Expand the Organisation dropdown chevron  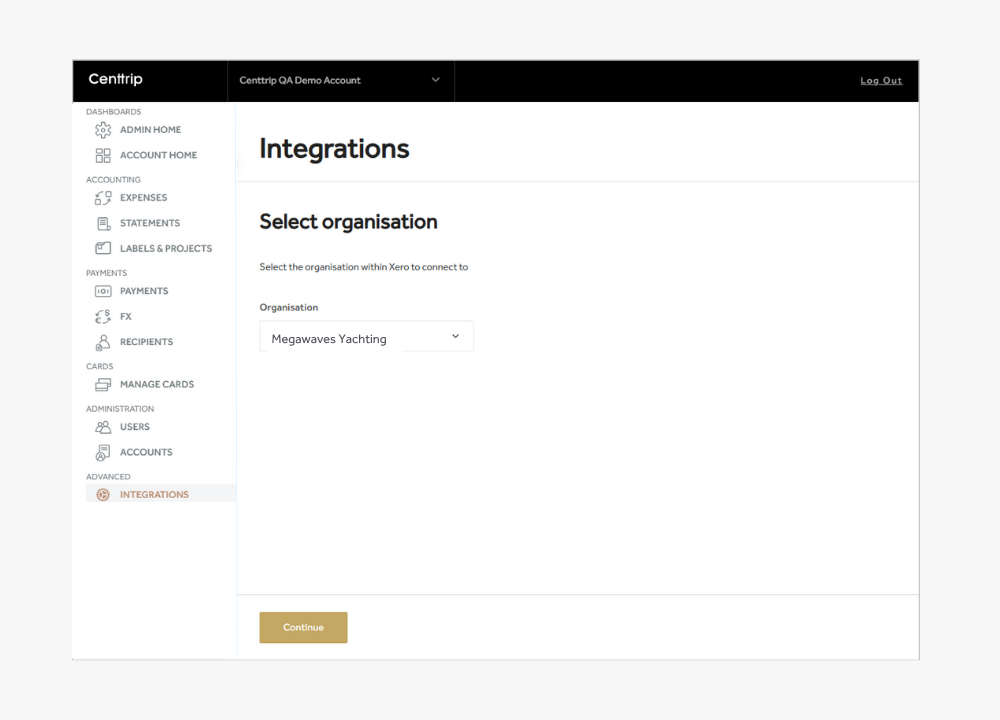(x=455, y=337)
